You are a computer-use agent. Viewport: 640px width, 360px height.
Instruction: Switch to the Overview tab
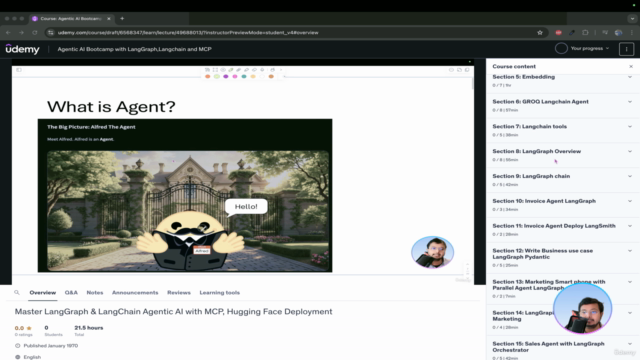[42, 292]
